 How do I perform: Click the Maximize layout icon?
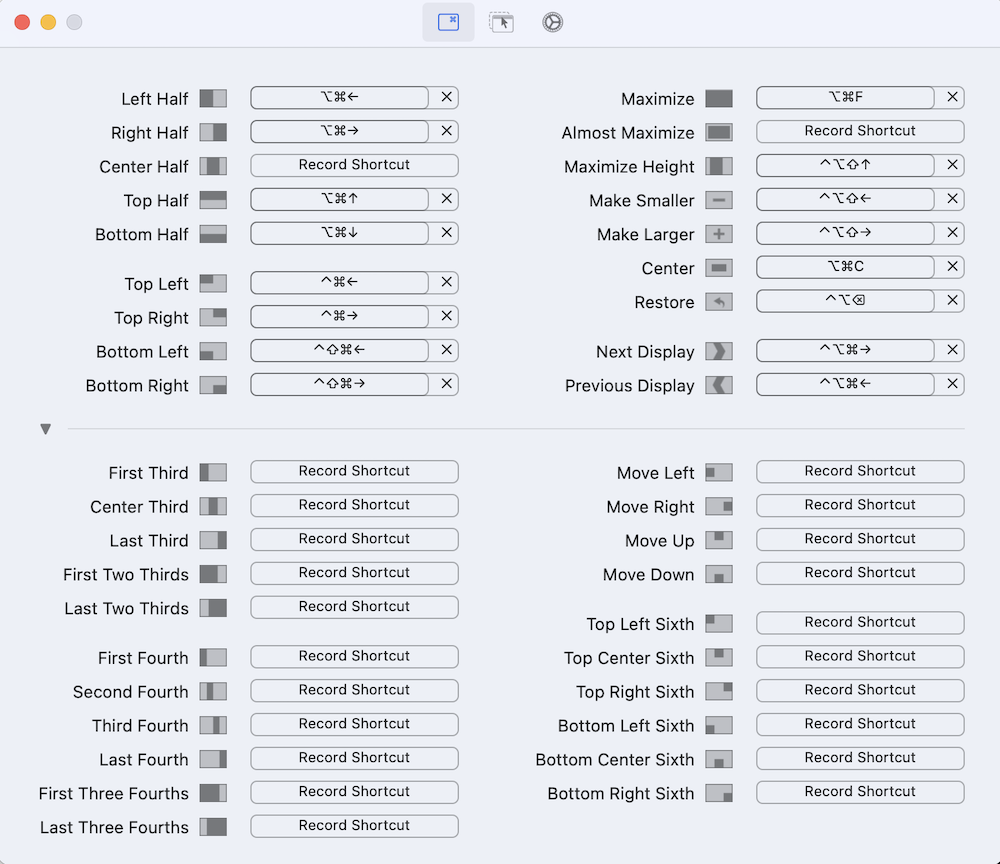pos(719,98)
